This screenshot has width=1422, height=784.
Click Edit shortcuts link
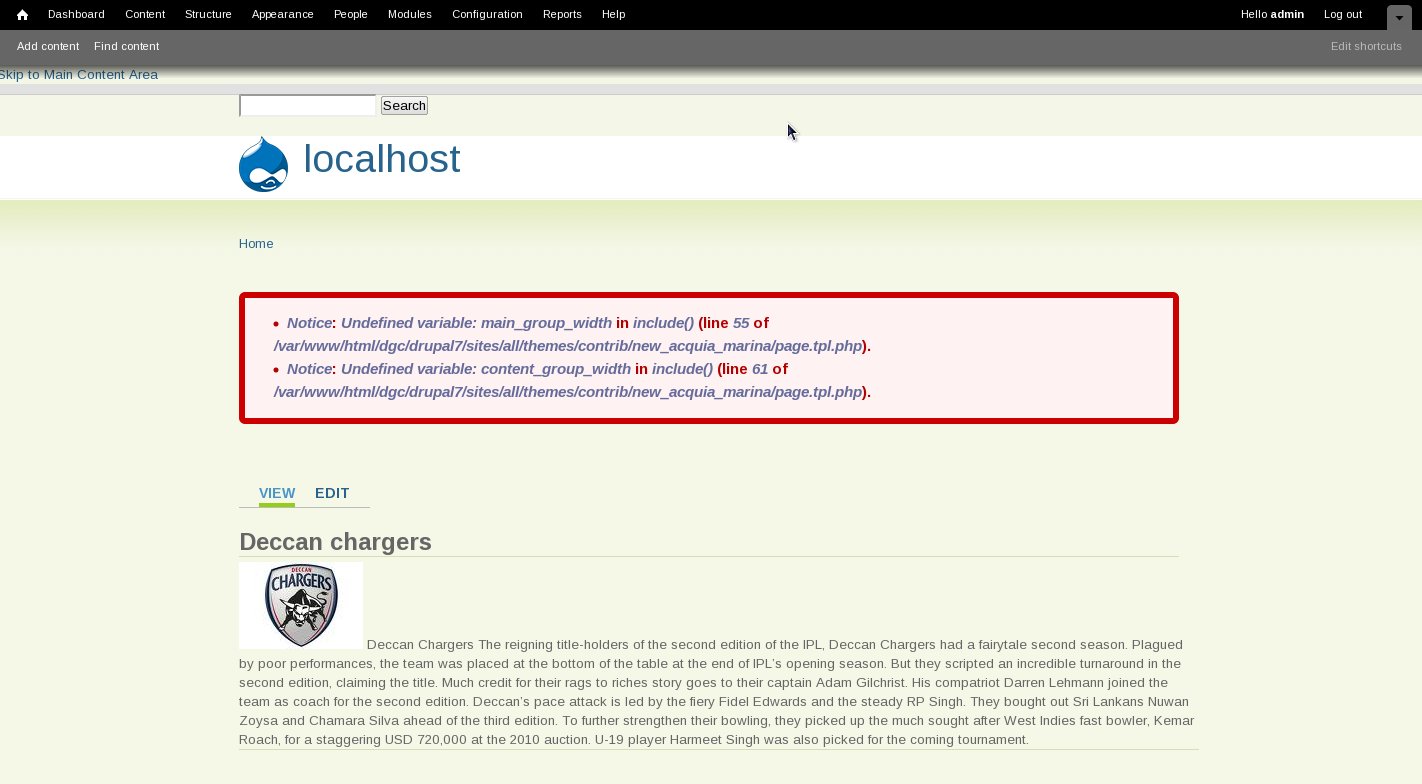1366,46
